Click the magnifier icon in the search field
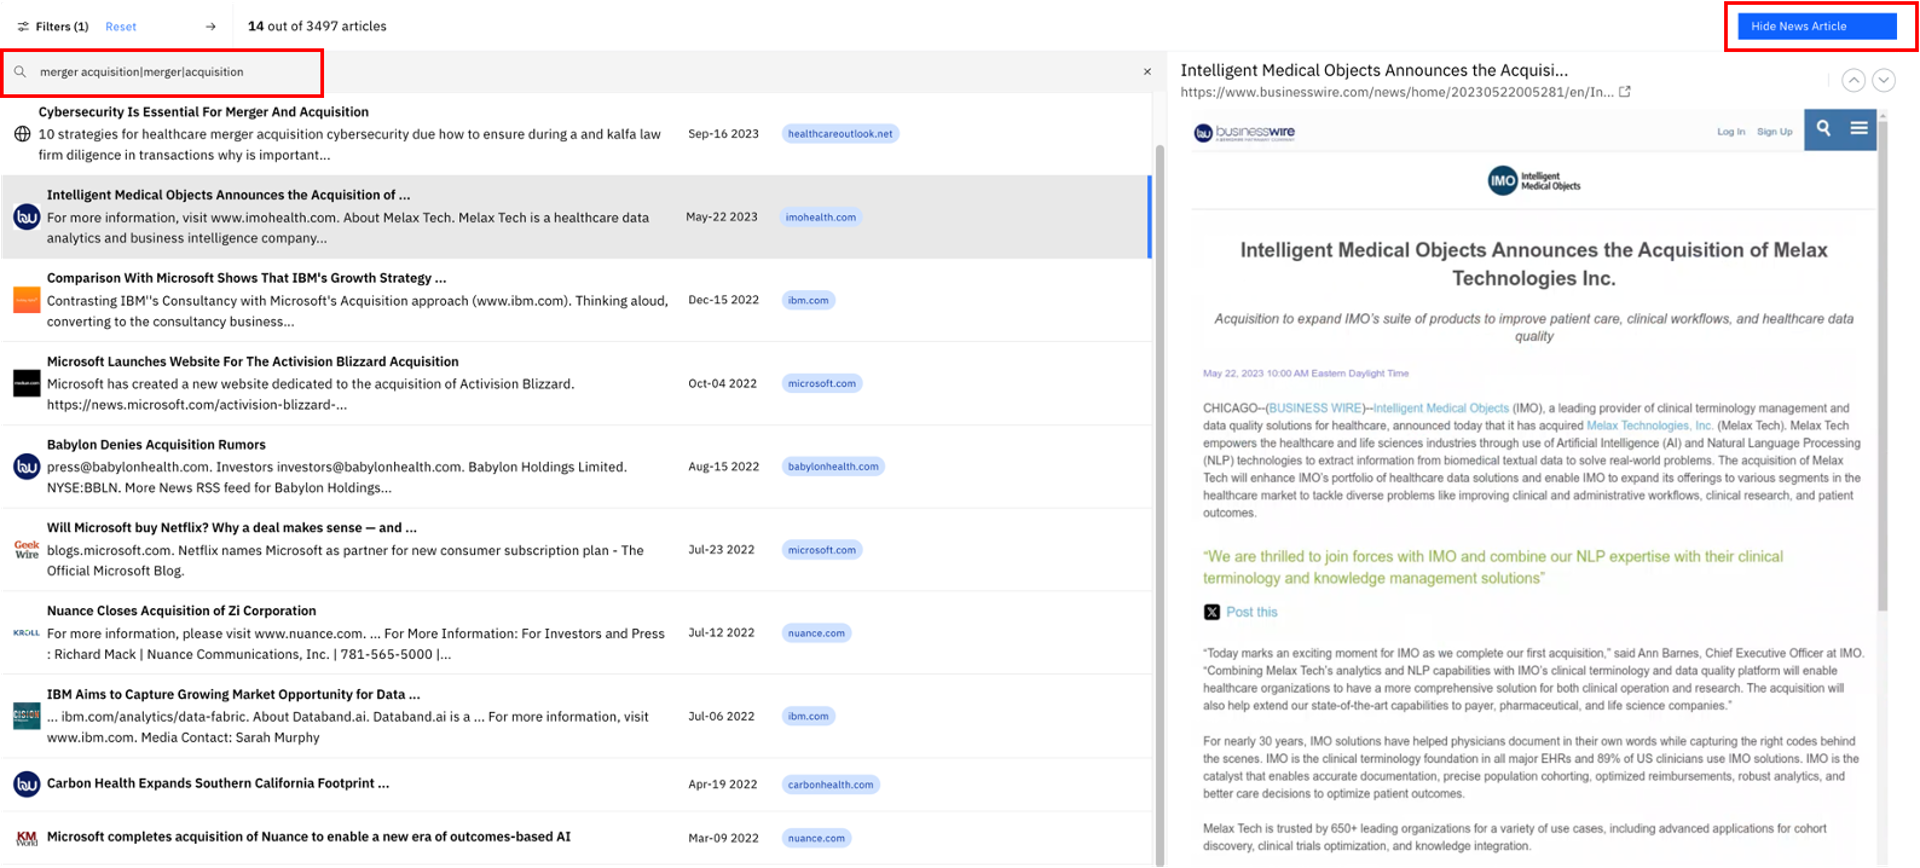1920x868 pixels. (20, 72)
